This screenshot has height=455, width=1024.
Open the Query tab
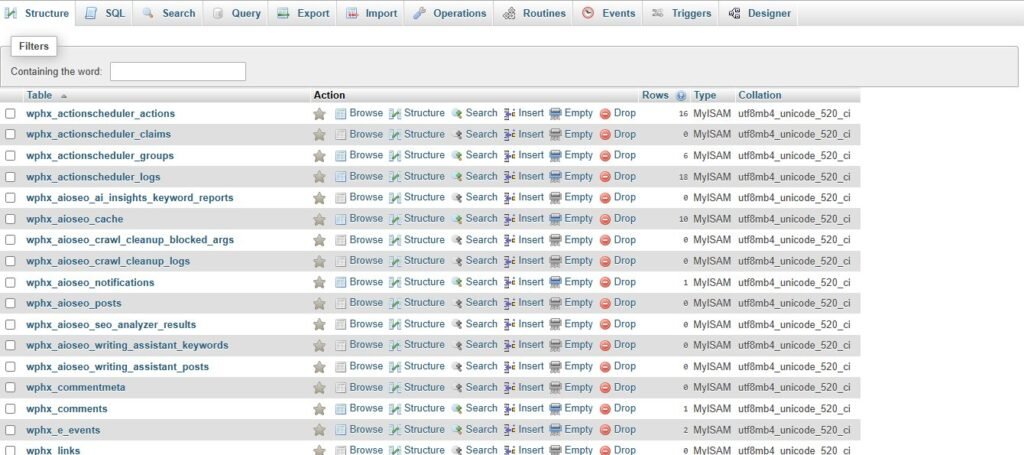(236, 13)
